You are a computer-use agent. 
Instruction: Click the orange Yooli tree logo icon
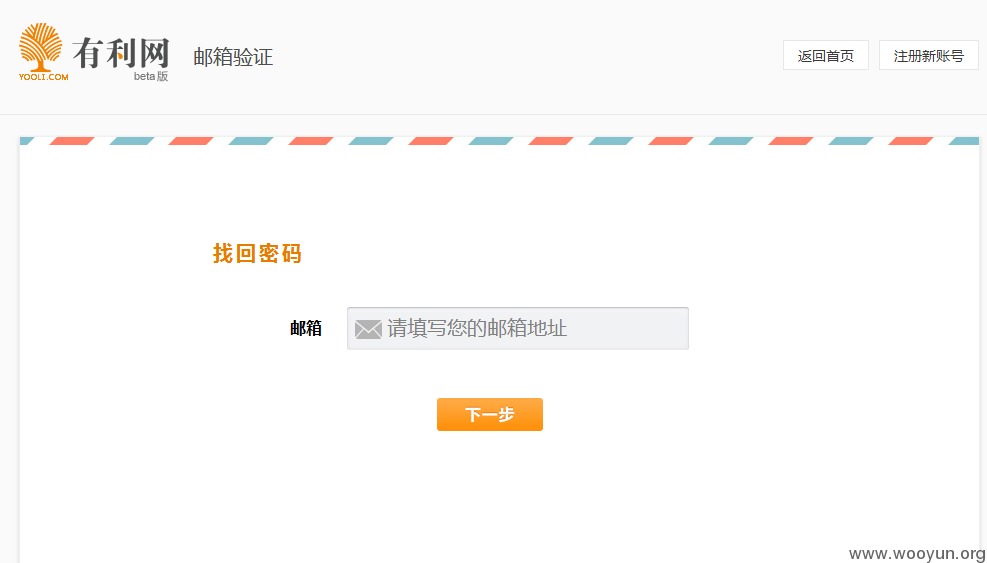click(40, 47)
